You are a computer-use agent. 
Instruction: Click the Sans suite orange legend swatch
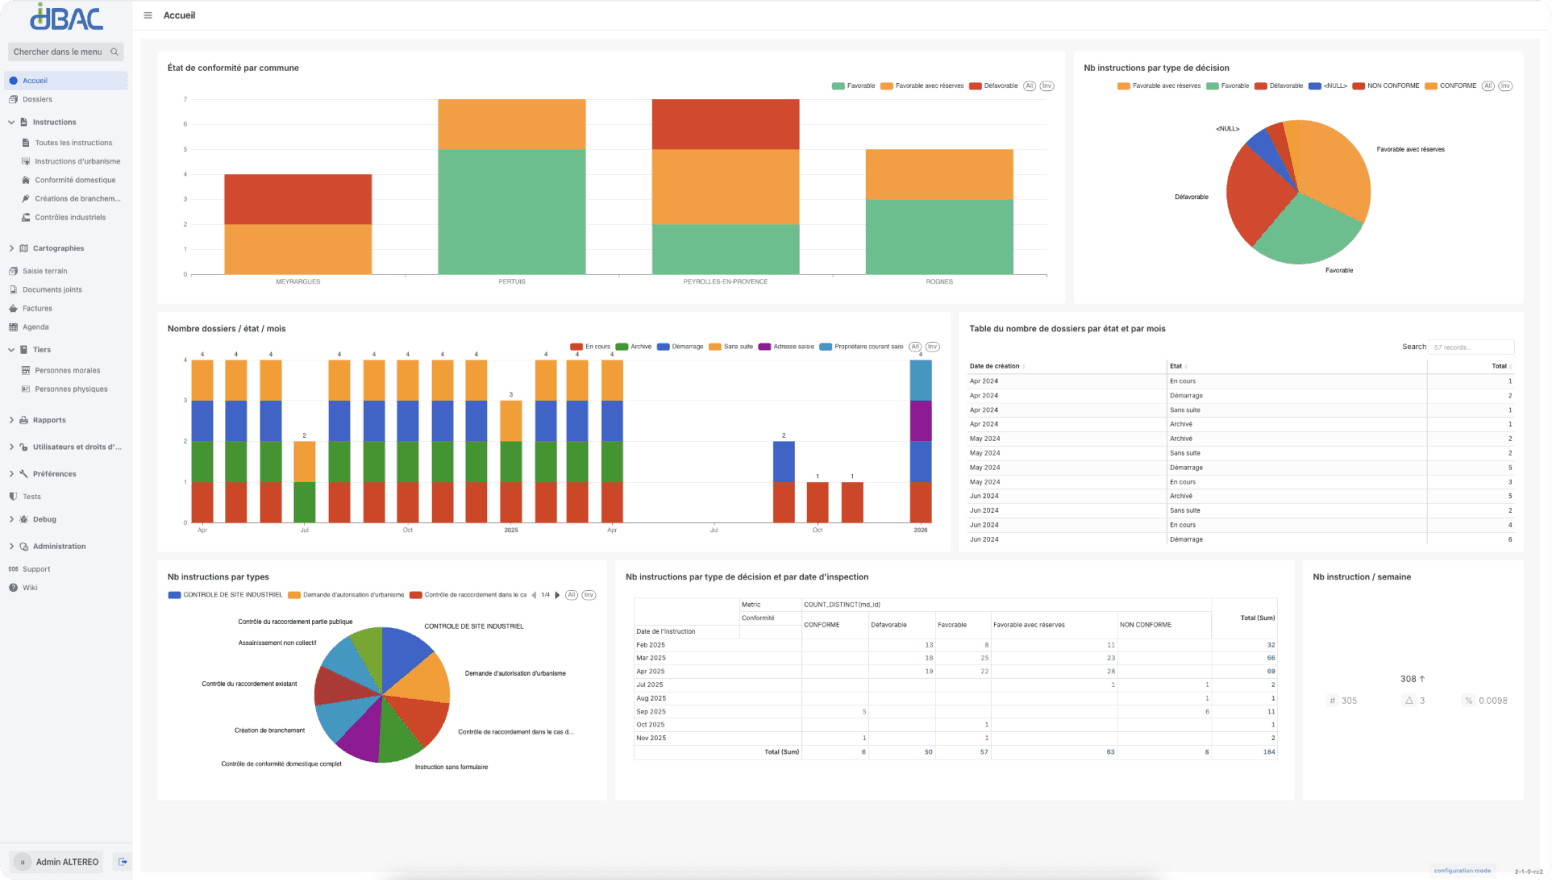tap(714, 346)
